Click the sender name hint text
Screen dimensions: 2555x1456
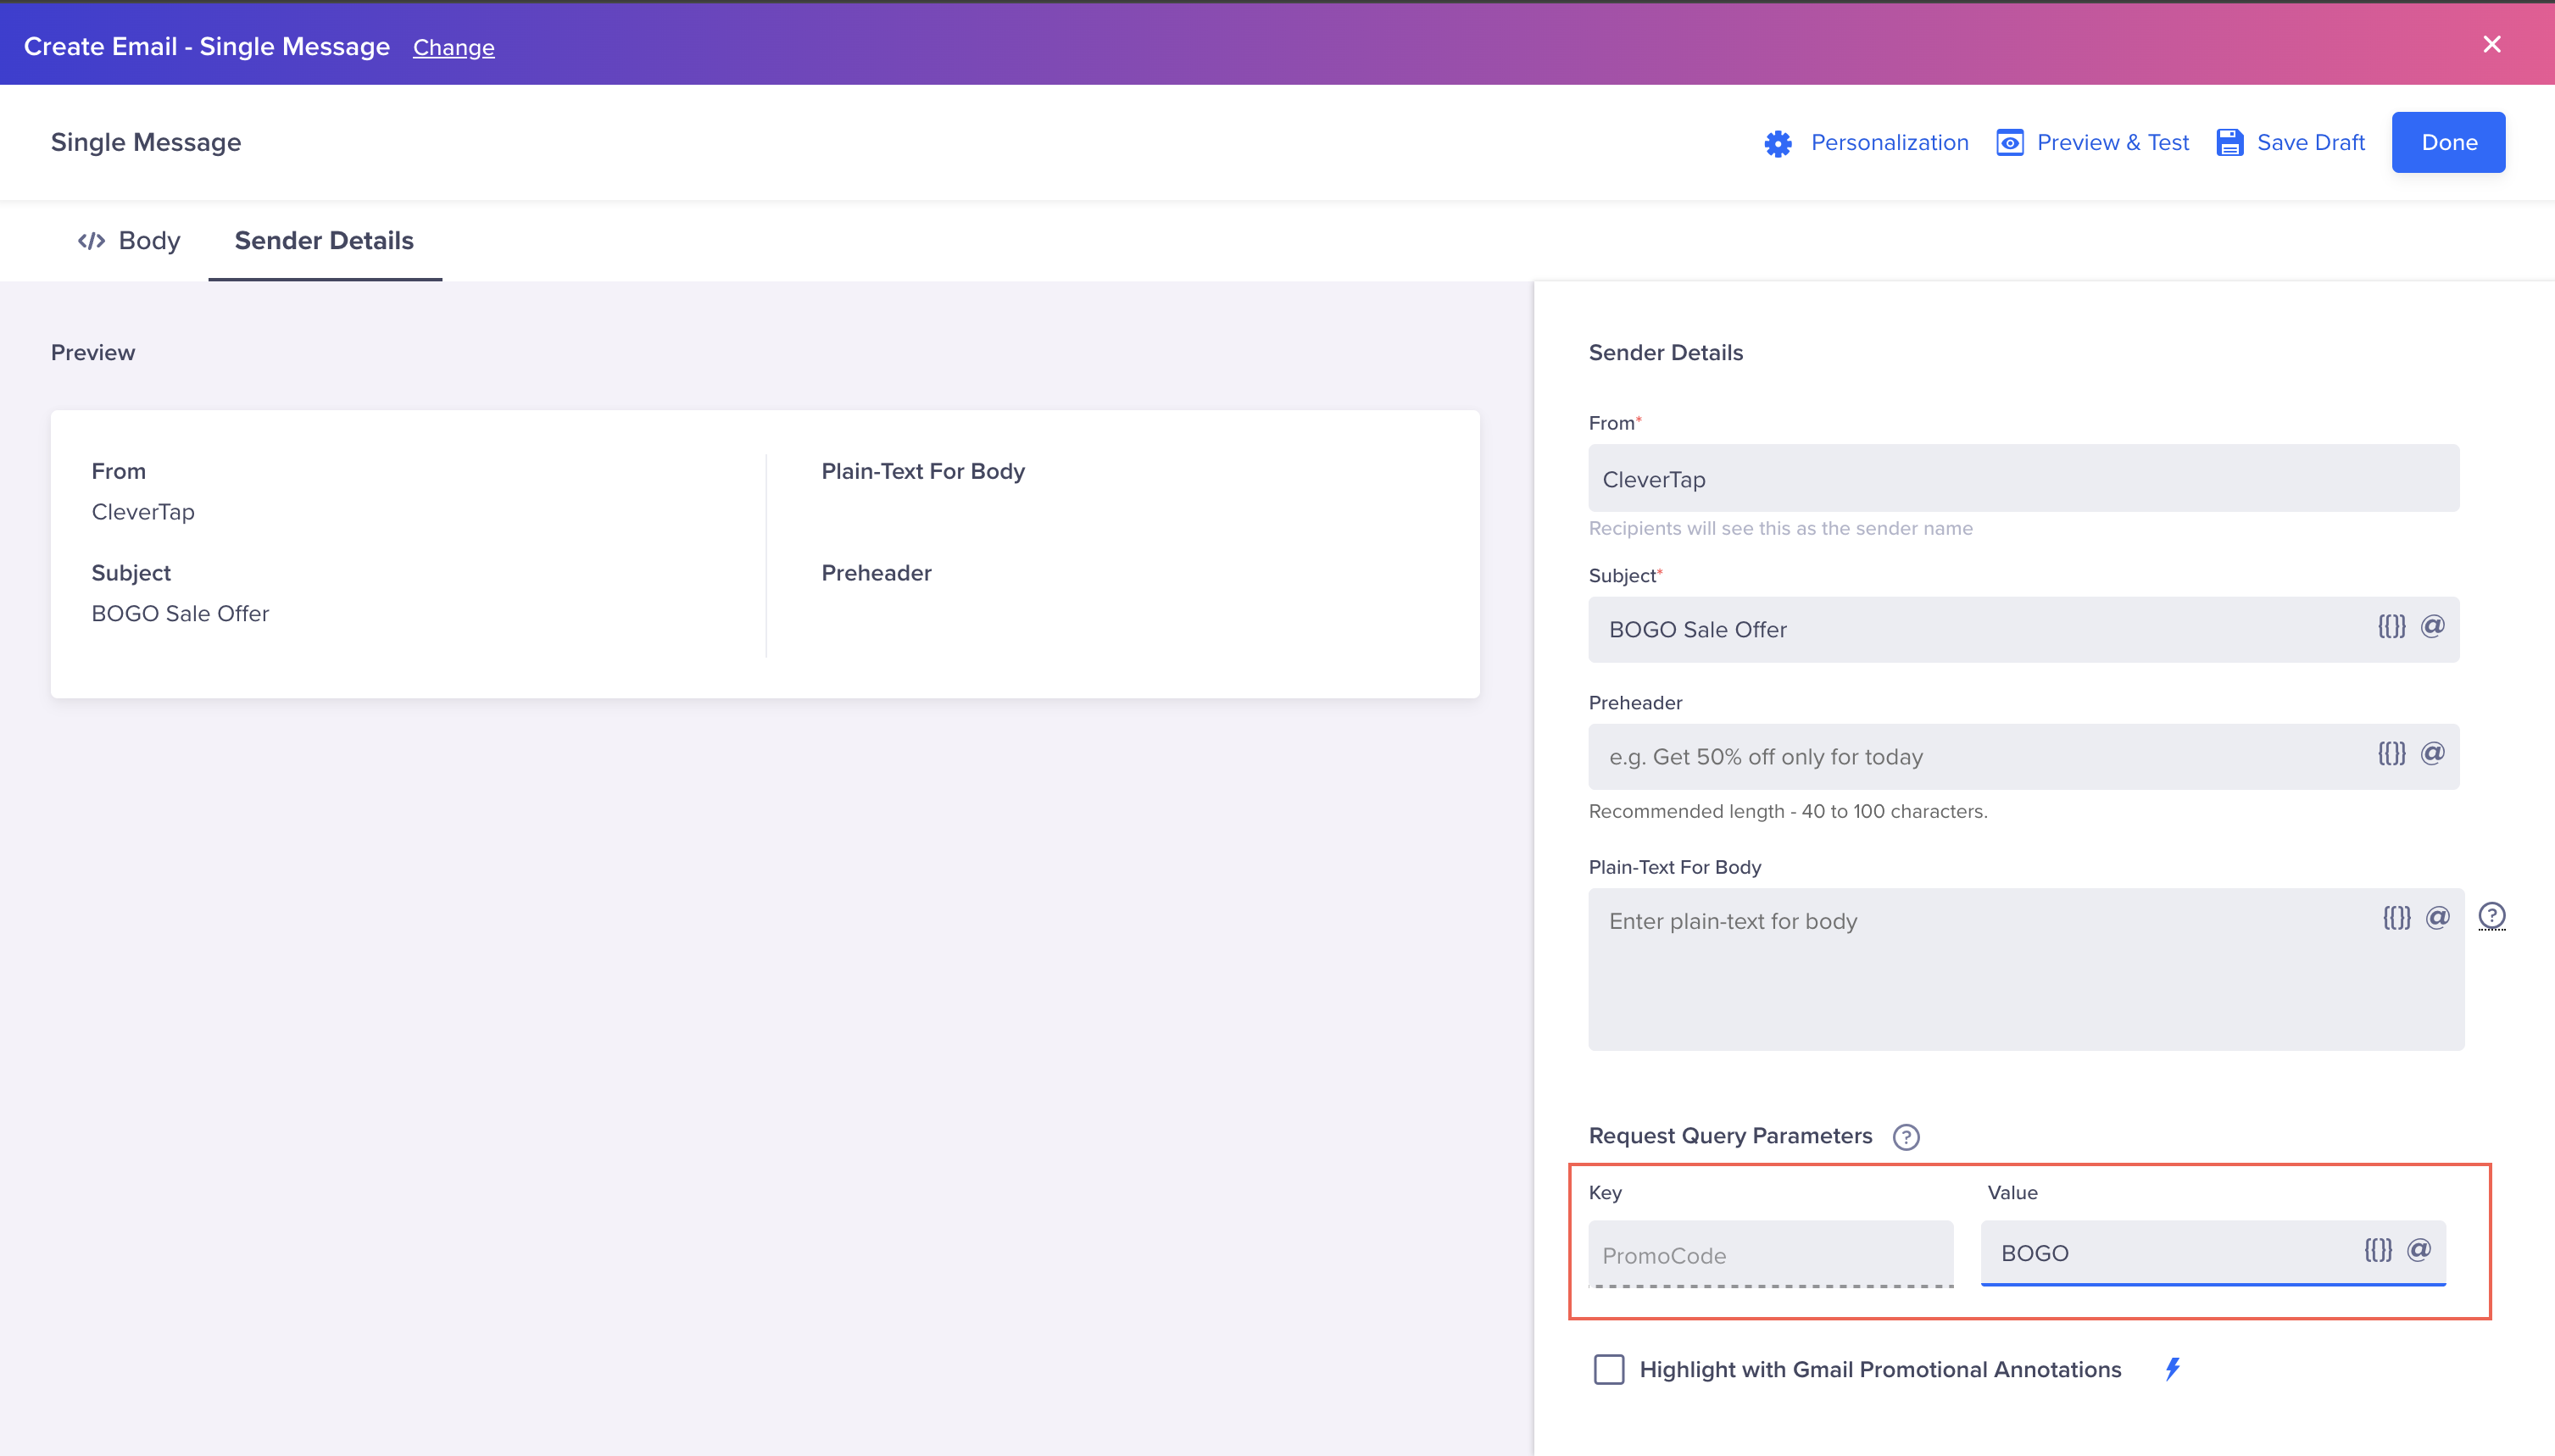coord(1780,528)
